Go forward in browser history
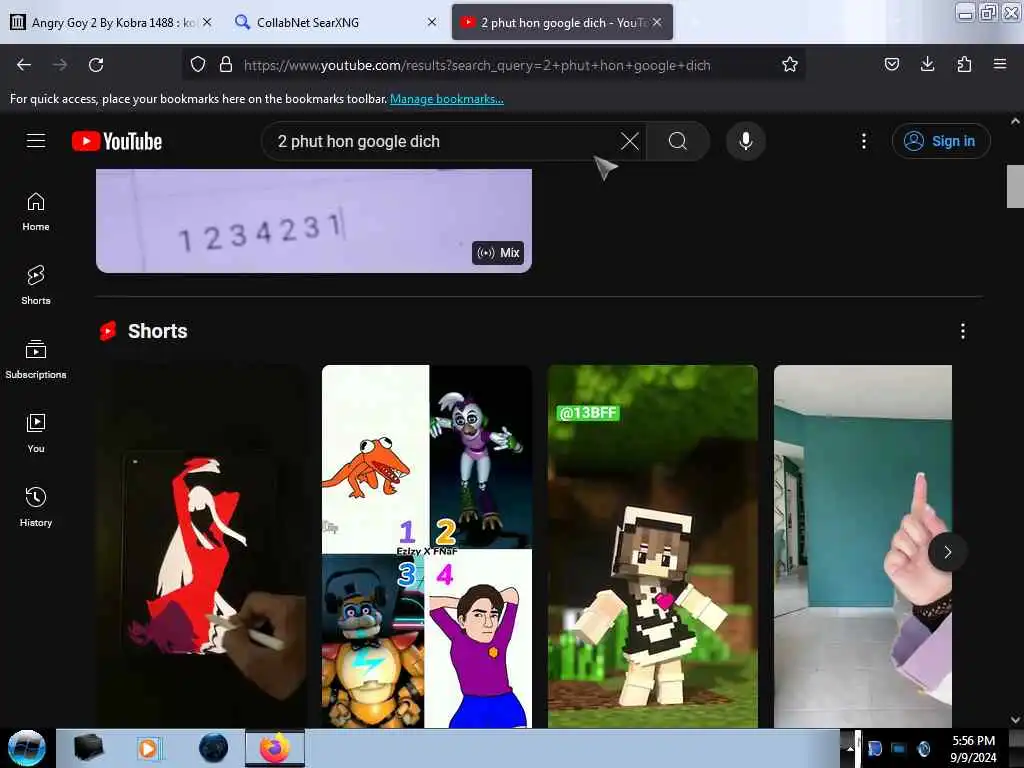The width and height of the screenshot is (1024, 768). tap(60, 65)
